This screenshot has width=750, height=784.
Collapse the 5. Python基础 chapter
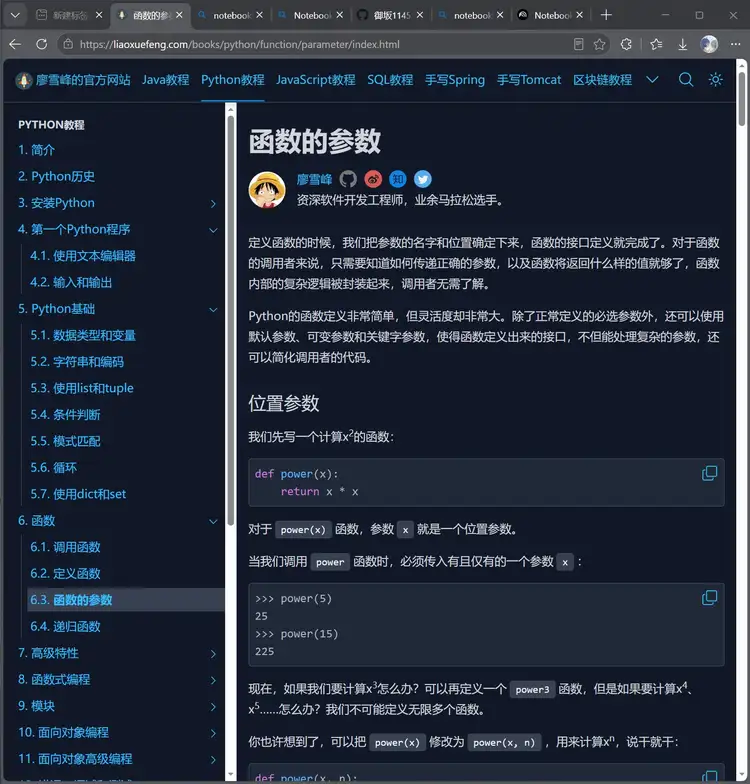click(x=213, y=310)
